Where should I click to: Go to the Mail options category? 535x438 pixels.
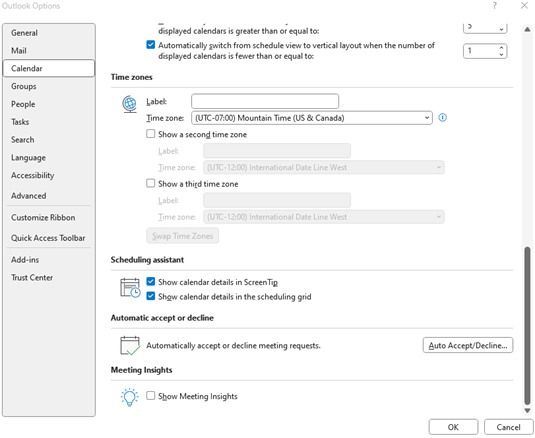[x=48, y=50]
